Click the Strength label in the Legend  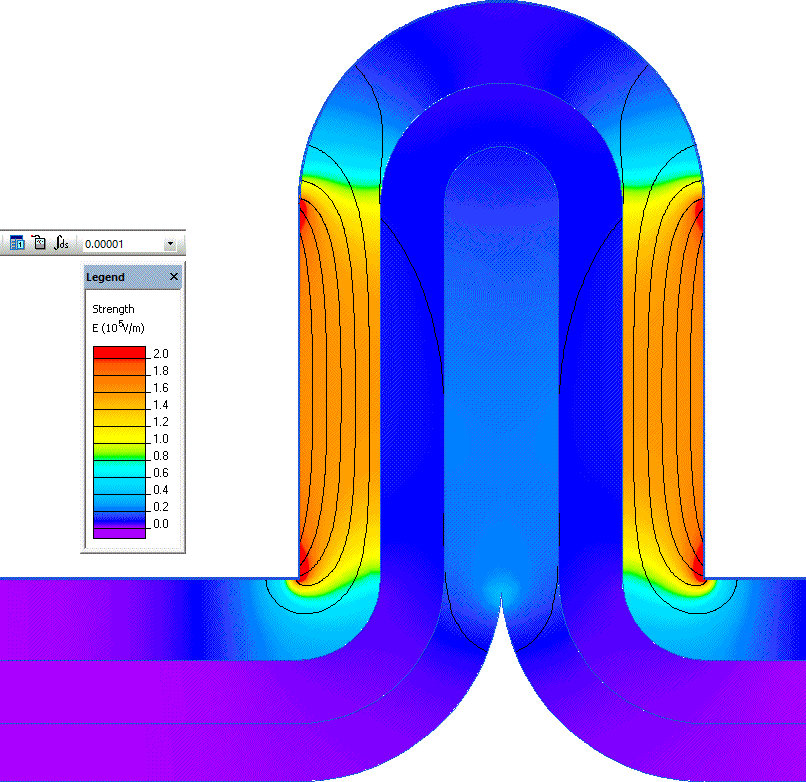113,308
